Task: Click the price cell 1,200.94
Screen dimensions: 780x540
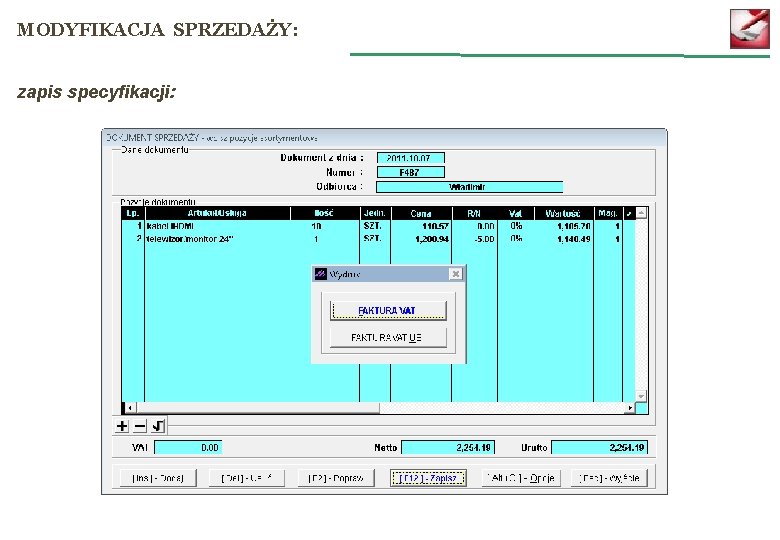Action: (x=432, y=239)
